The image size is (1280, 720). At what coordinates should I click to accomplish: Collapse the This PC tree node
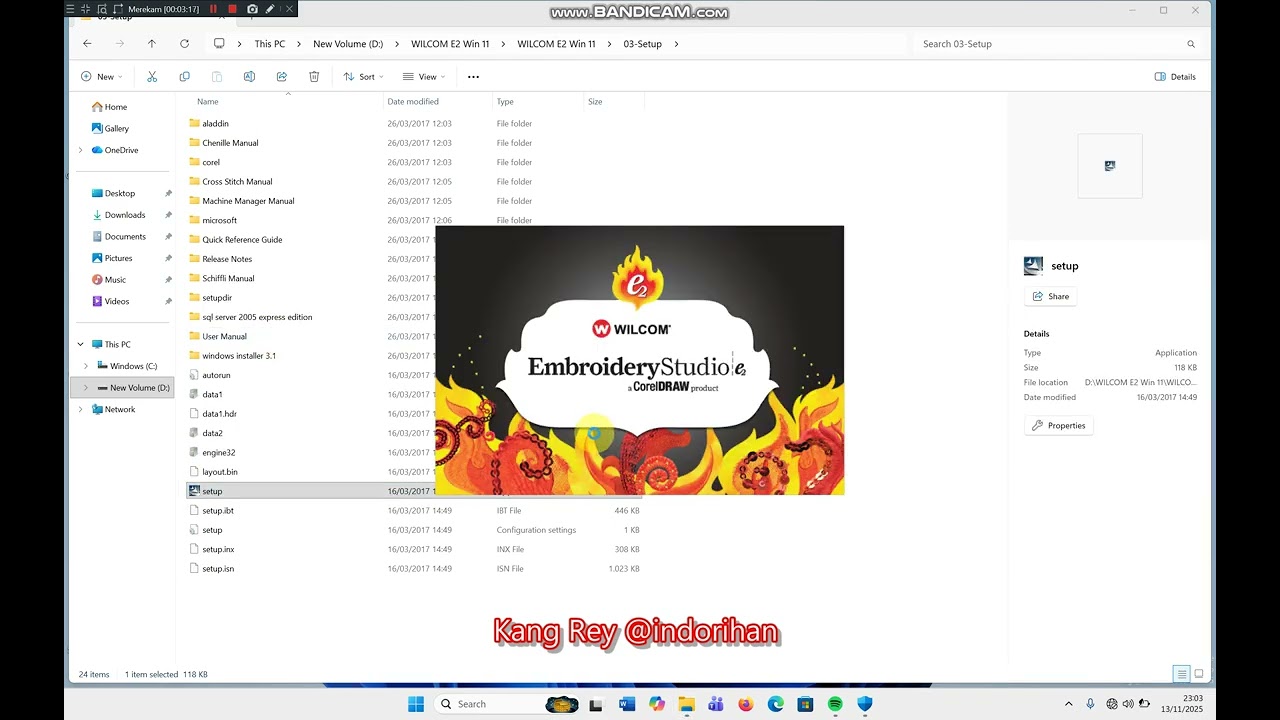click(x=80, y=344)
